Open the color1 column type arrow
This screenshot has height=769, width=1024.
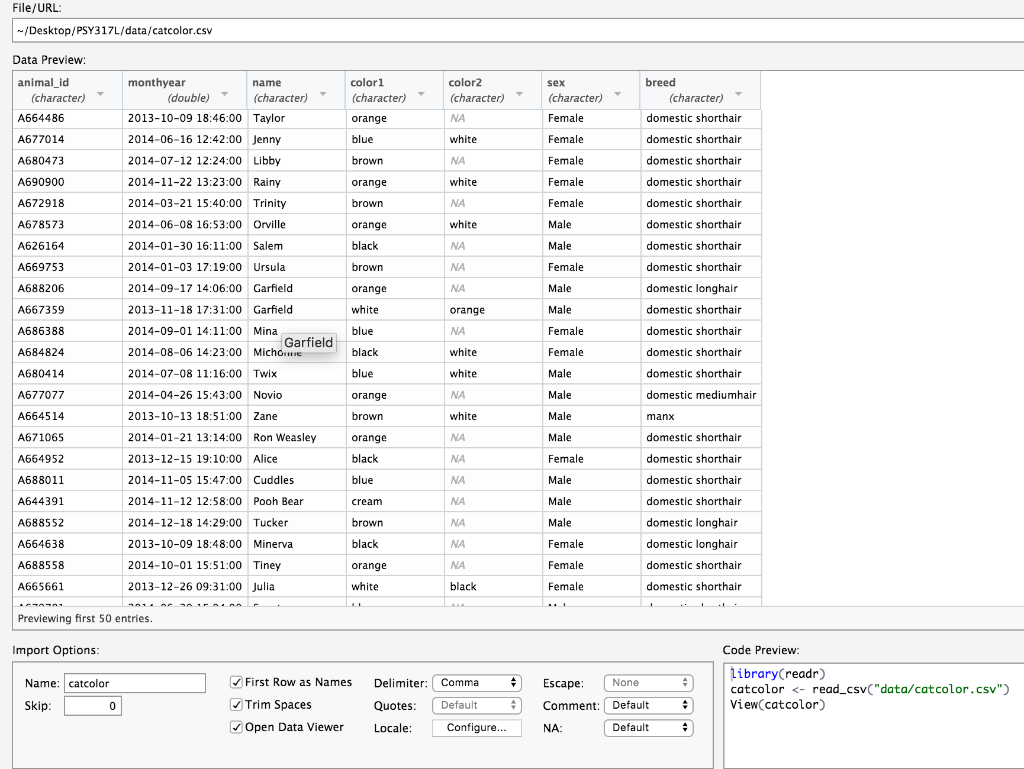click(421, 95)
